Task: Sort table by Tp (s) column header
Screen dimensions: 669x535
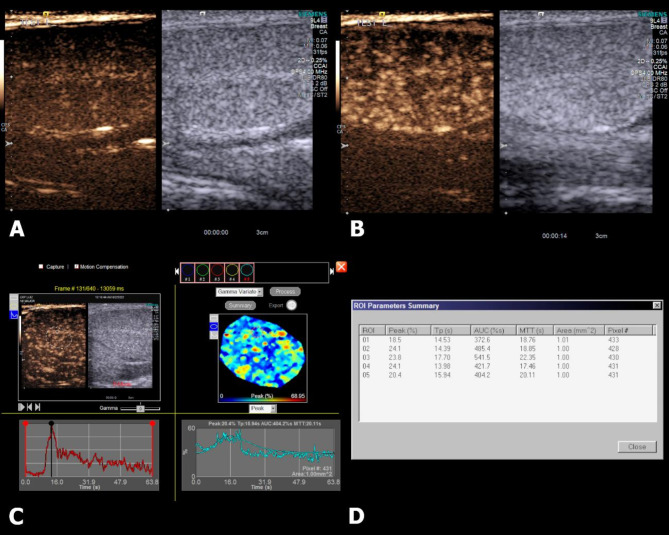Action: click(x=451, y=330)
